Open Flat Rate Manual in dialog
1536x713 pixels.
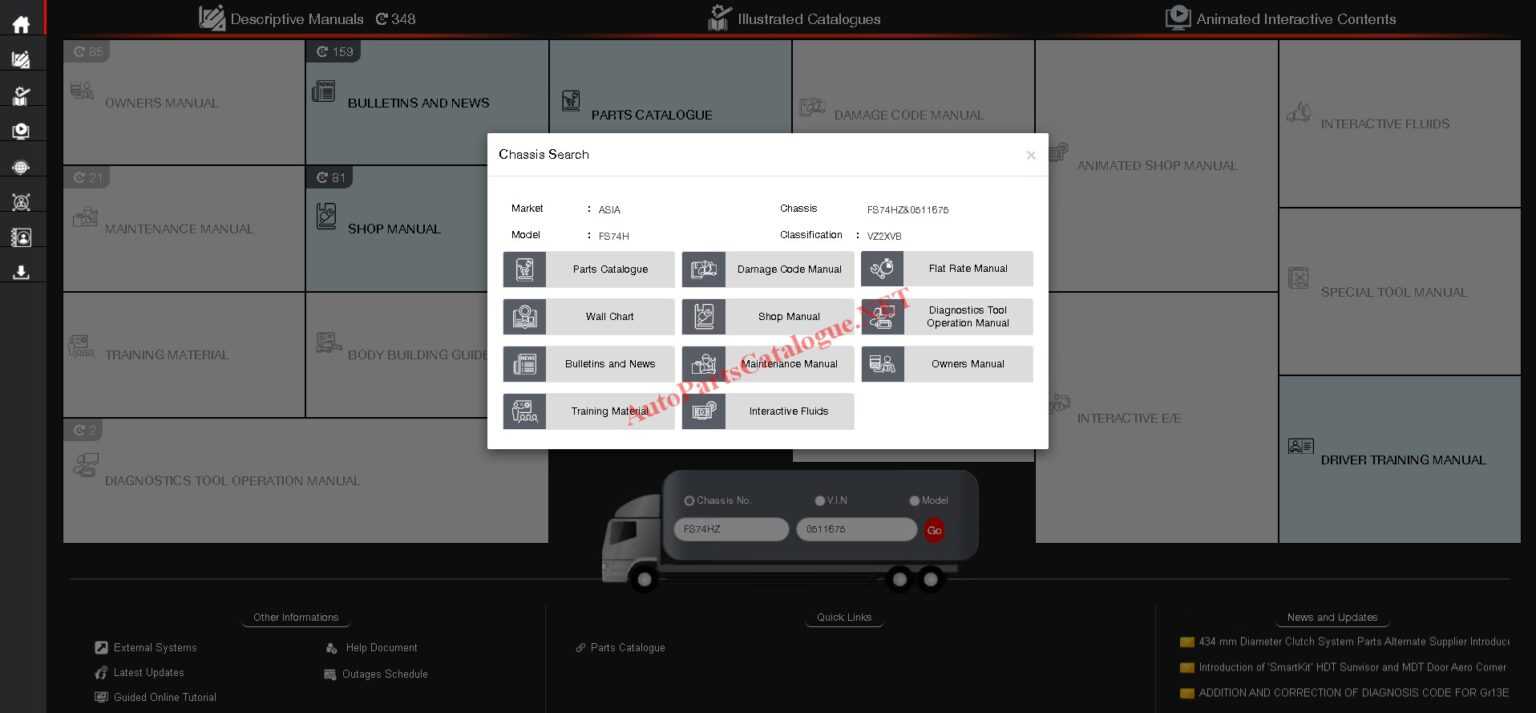tap(947, 269)
